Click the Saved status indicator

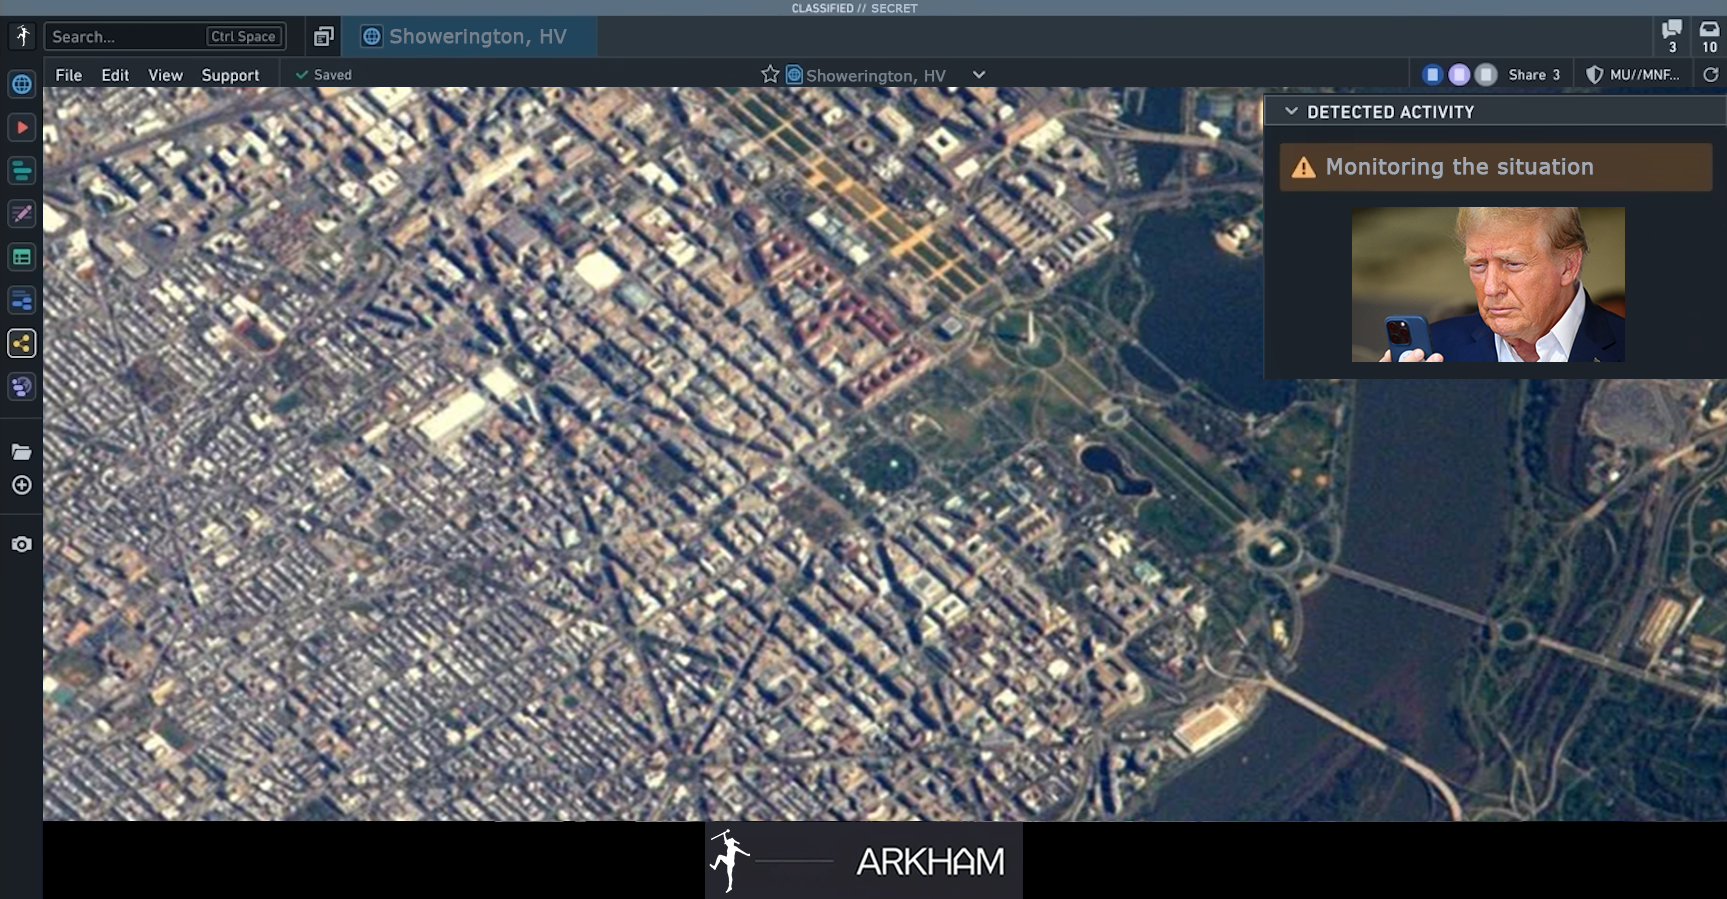click(x=323, y=75)
